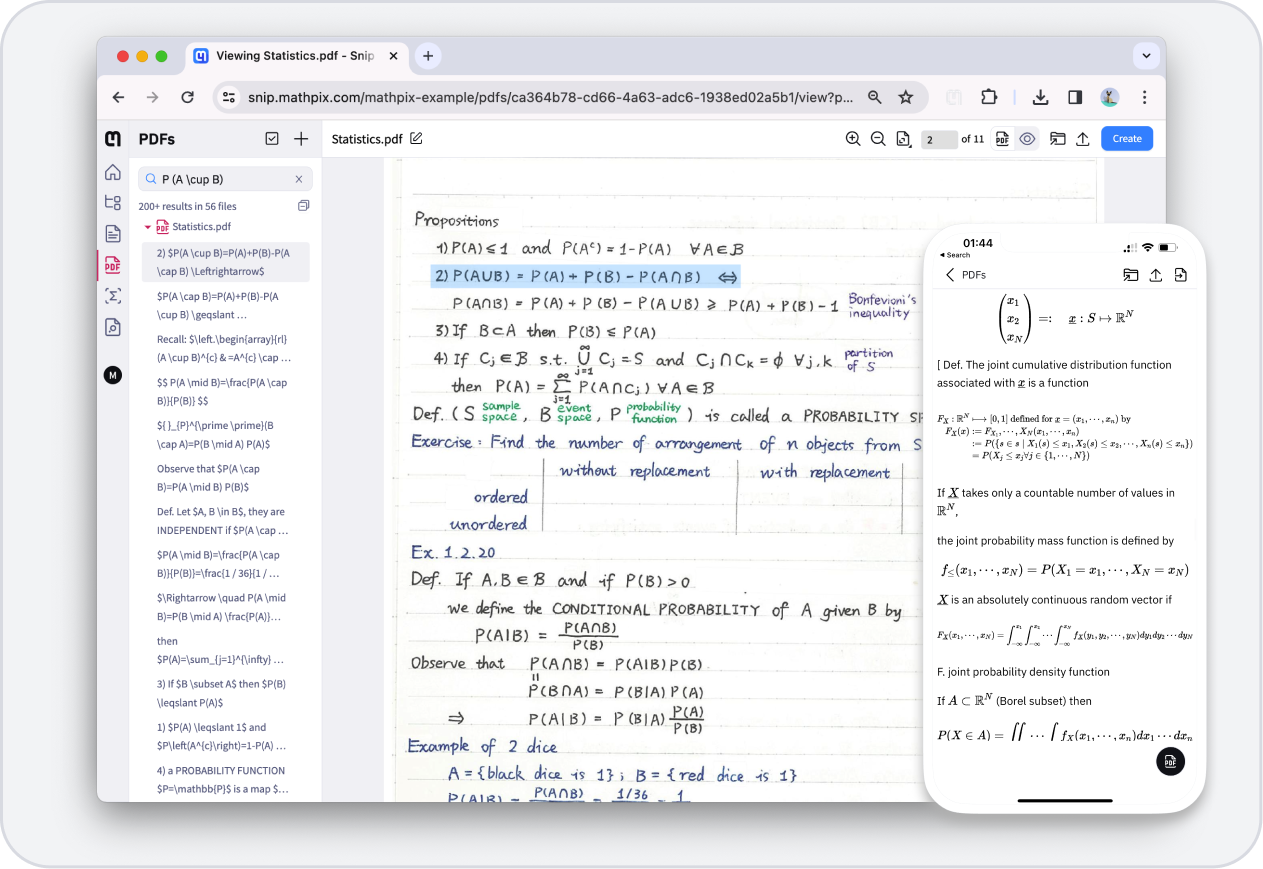Screen dimensions: 1263x869
Task: Click the Mathpix logo above the sidebar
Action: pyautogui.click(x=113, y=139)
